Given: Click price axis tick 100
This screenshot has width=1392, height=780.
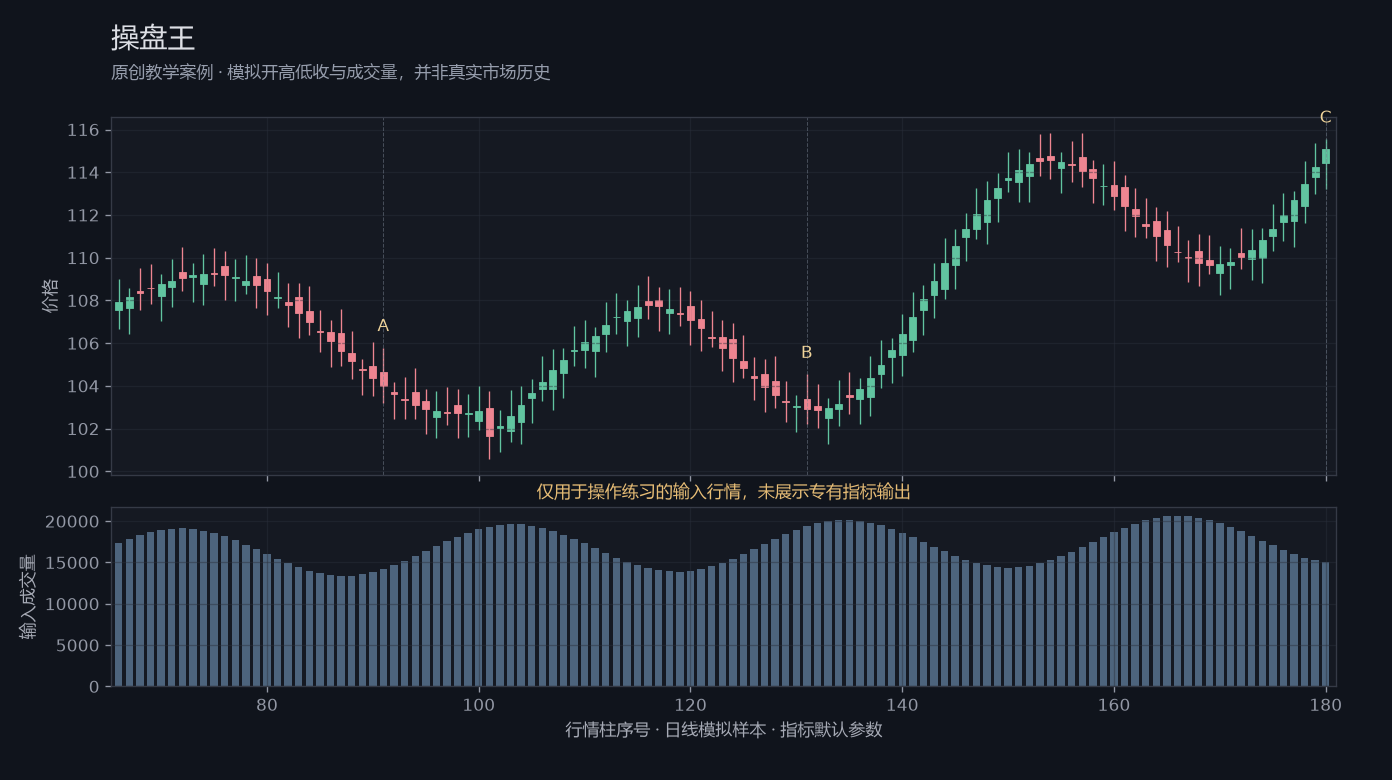Looking at the screenshot, I should pyautogui.click(x=83, y=472).
